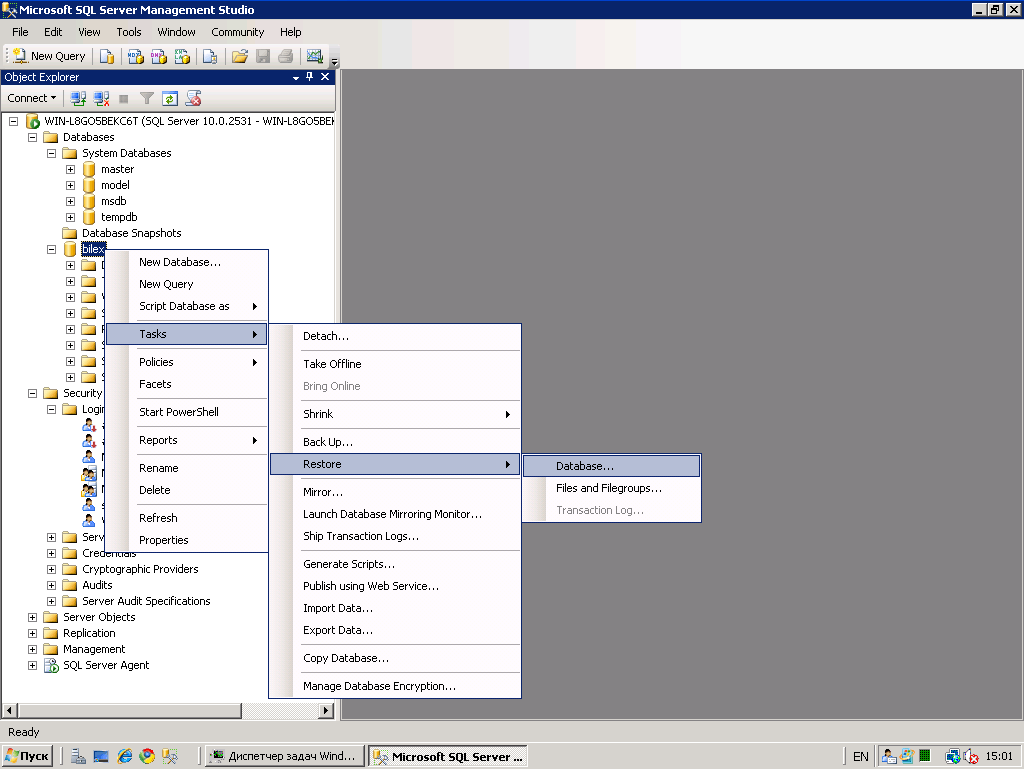Open the Community menu
The height and width of the screenshot is (769, 1024).
238,32
